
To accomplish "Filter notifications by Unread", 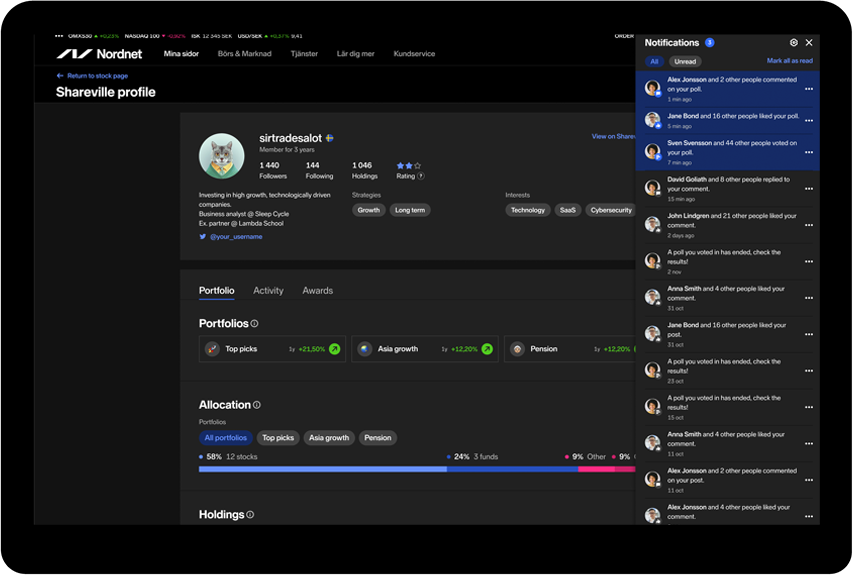I will click(685, 61).
